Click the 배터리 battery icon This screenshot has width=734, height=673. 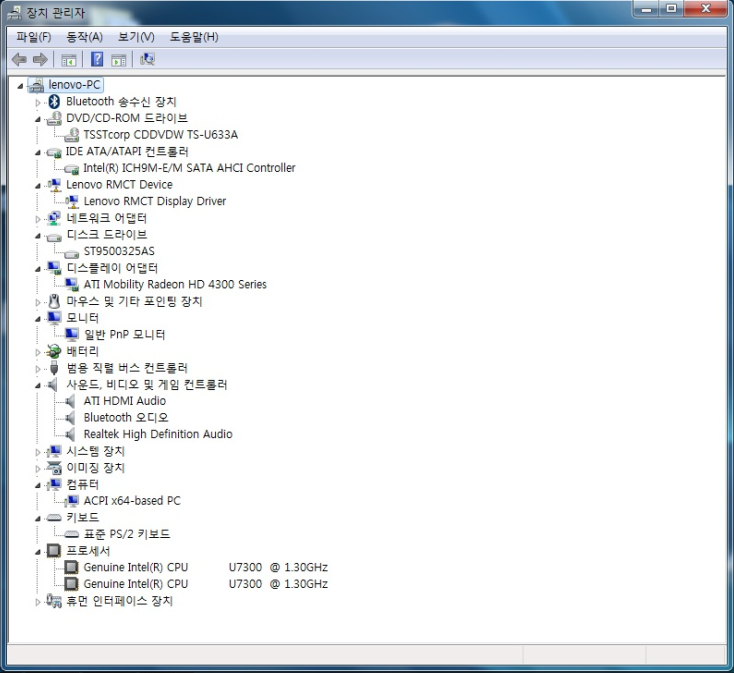pyautogui.click(x=54, y=351)
